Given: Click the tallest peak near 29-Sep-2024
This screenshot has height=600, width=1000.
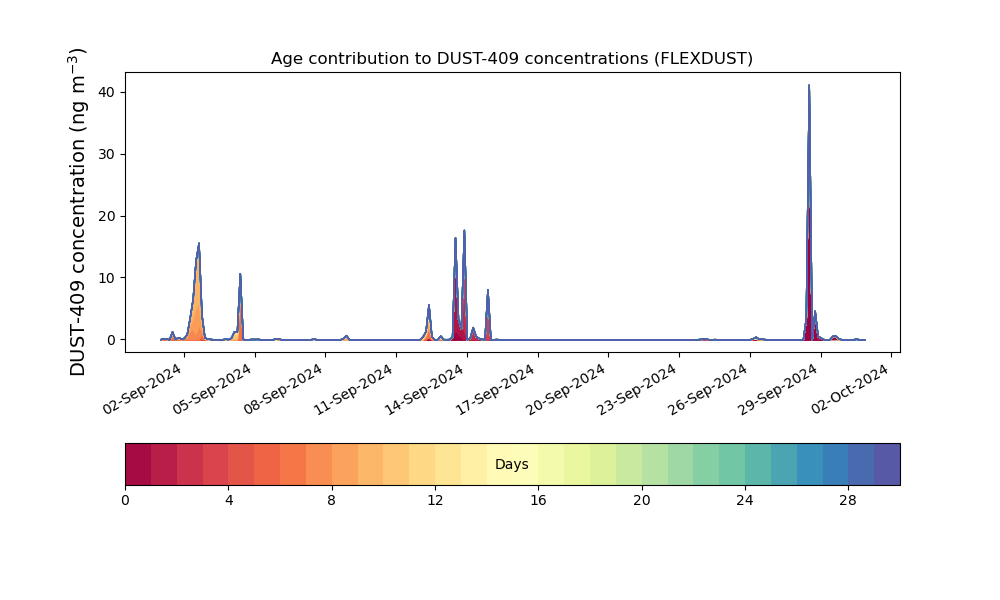Looking at the screenshot, I should (809, 210).
